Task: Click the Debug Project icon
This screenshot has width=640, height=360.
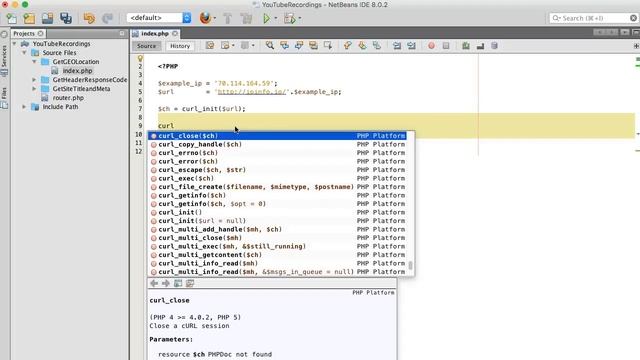Action: tap(289, 18)
